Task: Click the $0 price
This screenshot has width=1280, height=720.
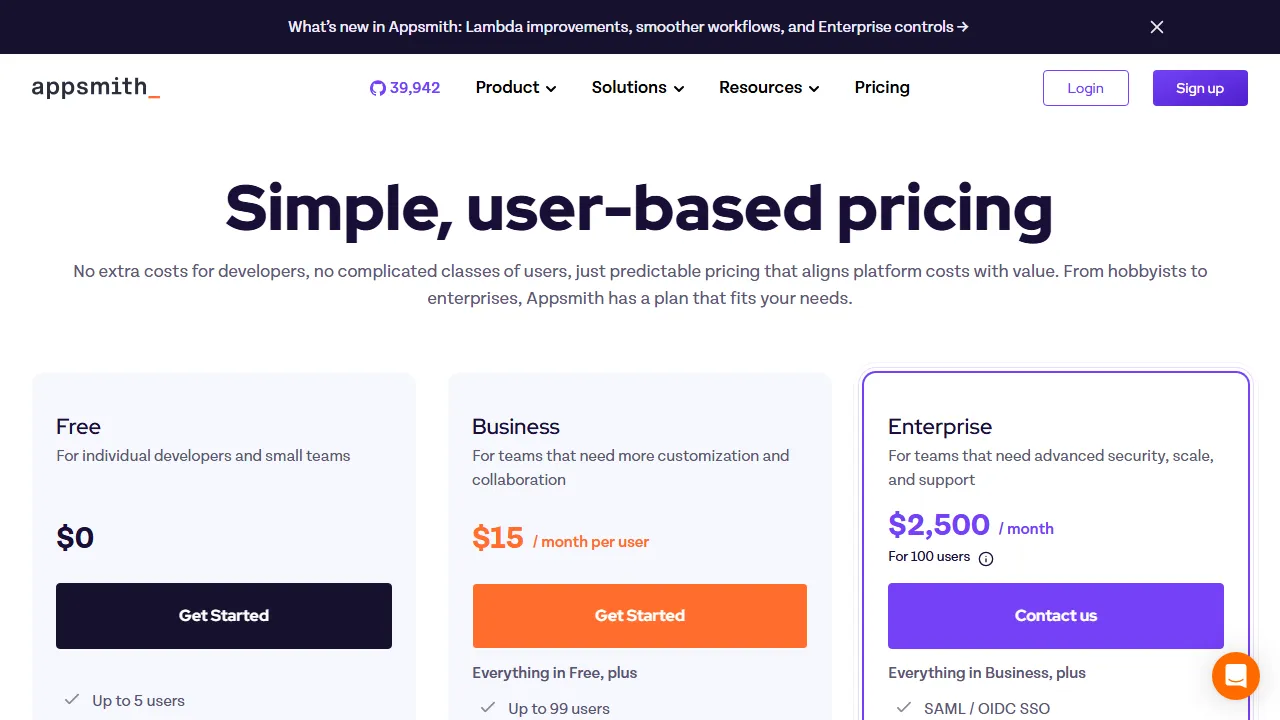Action: 75,538
